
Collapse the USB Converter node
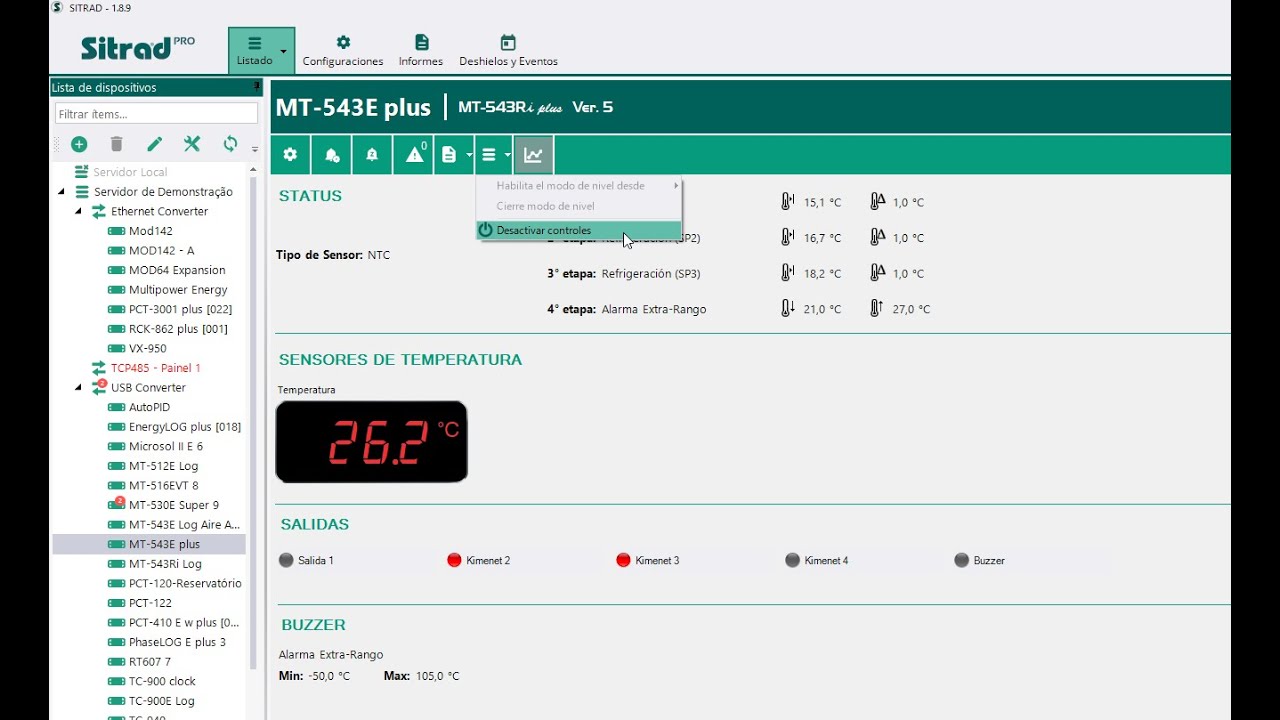(x=78, y=388)
